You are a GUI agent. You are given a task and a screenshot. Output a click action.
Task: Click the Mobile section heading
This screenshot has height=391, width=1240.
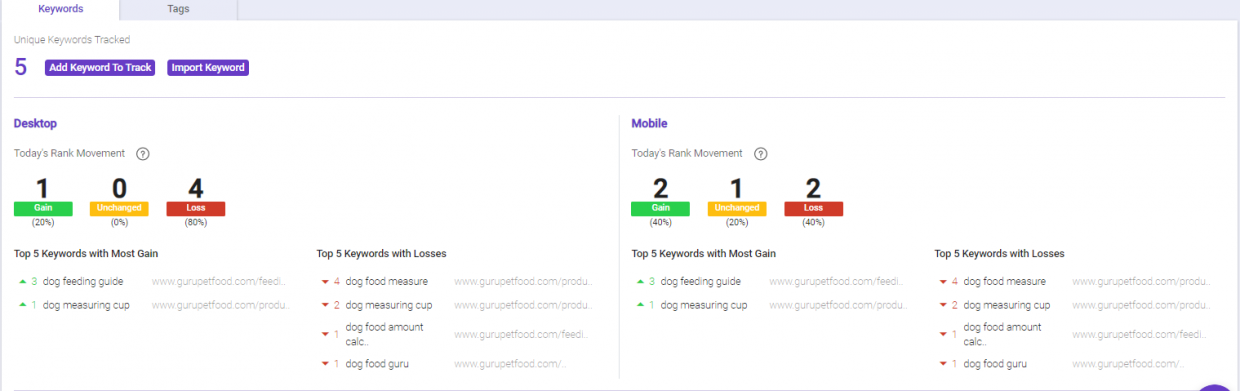click(649, 123)
